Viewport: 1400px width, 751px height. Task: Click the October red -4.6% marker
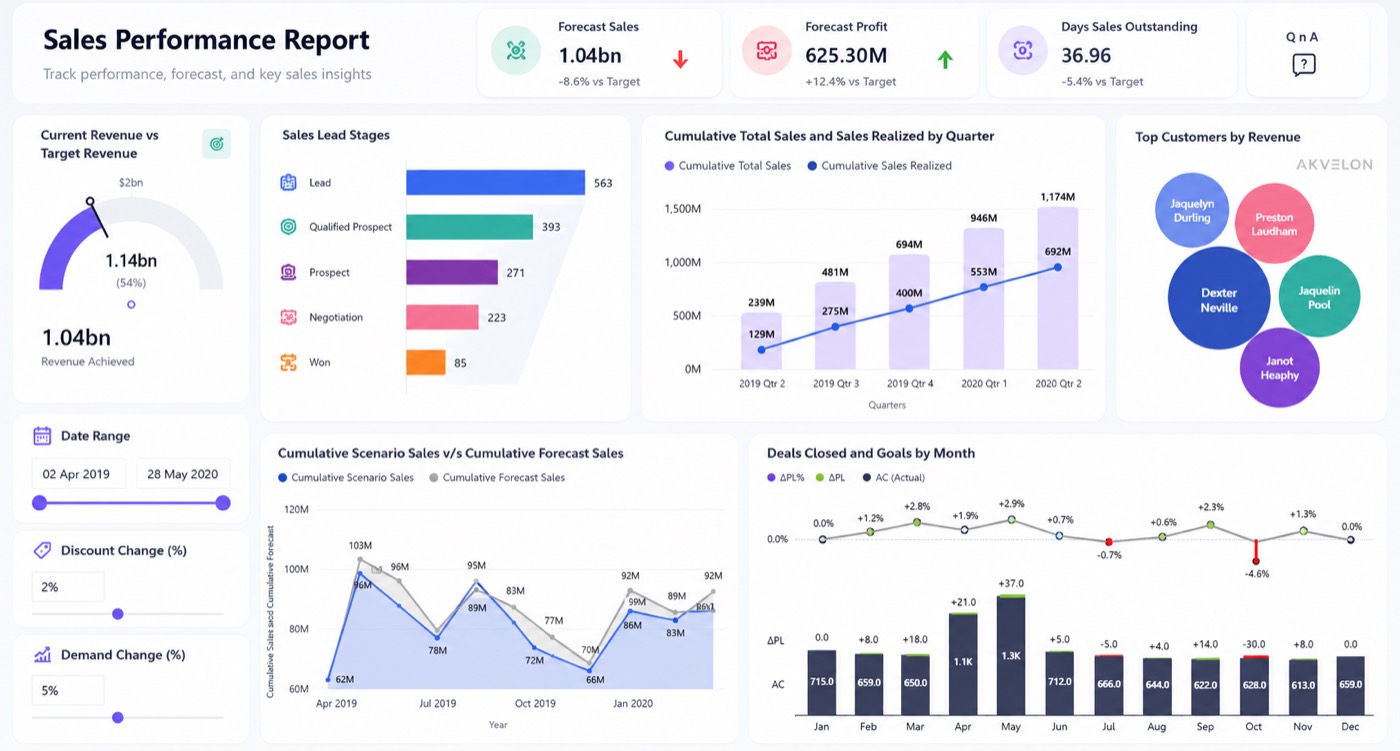[1255, 563]
